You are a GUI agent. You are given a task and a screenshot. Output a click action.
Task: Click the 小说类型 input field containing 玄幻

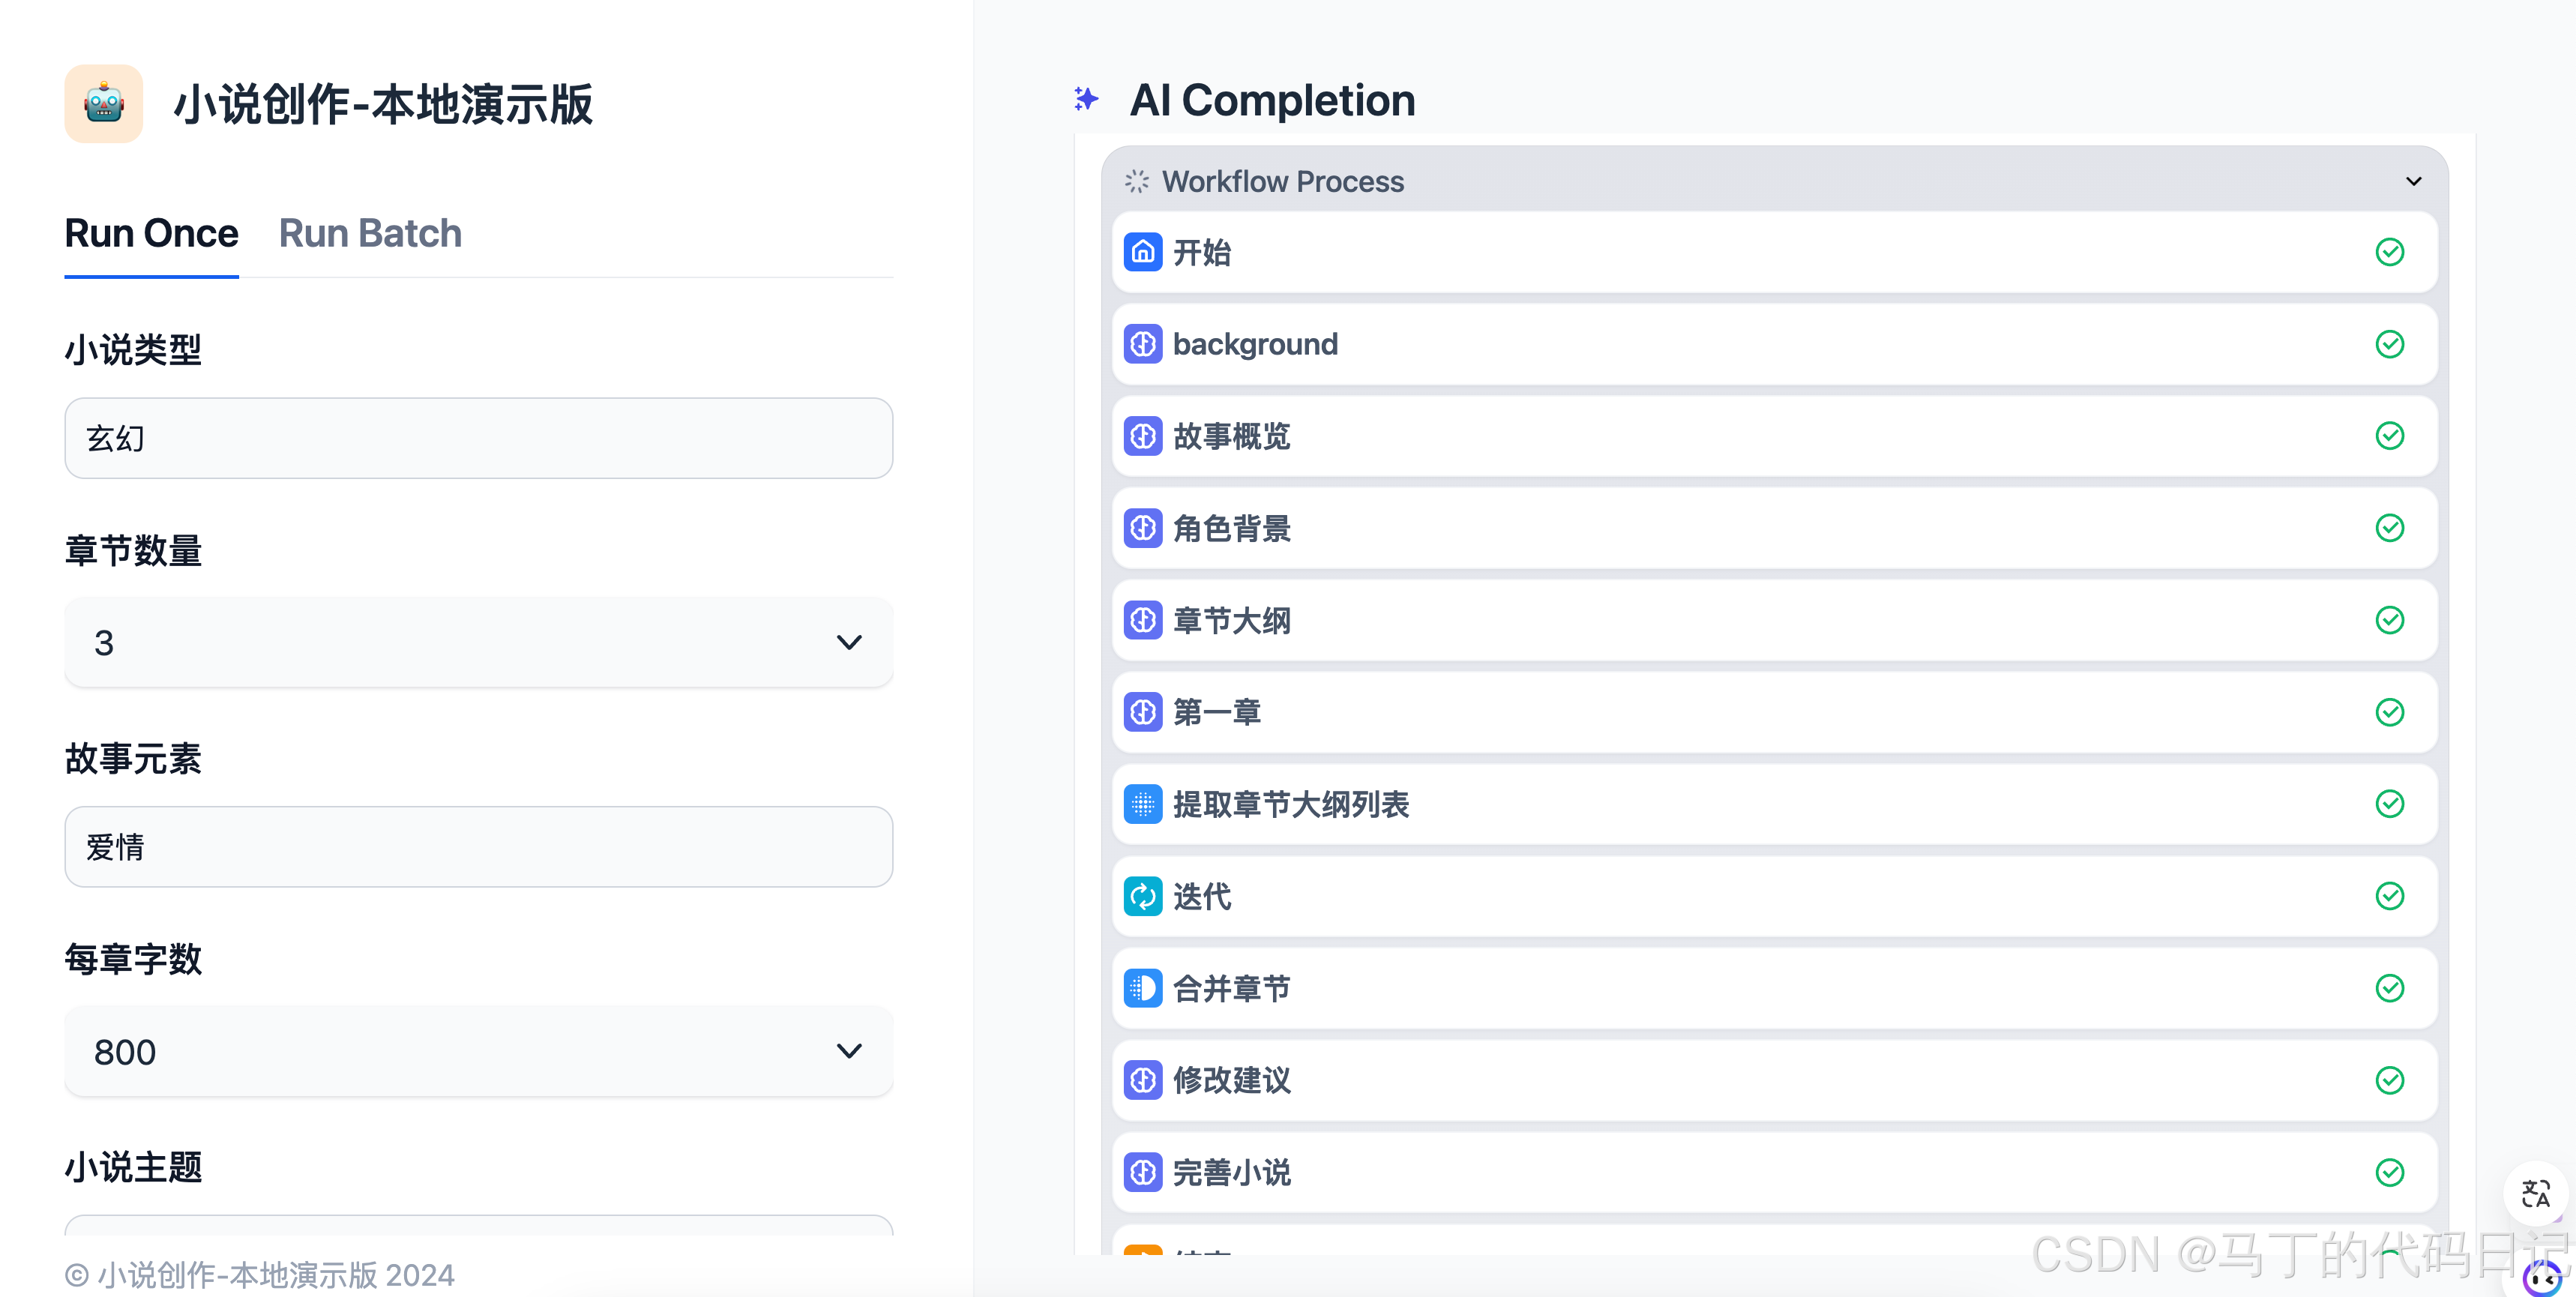coord(478,438)
